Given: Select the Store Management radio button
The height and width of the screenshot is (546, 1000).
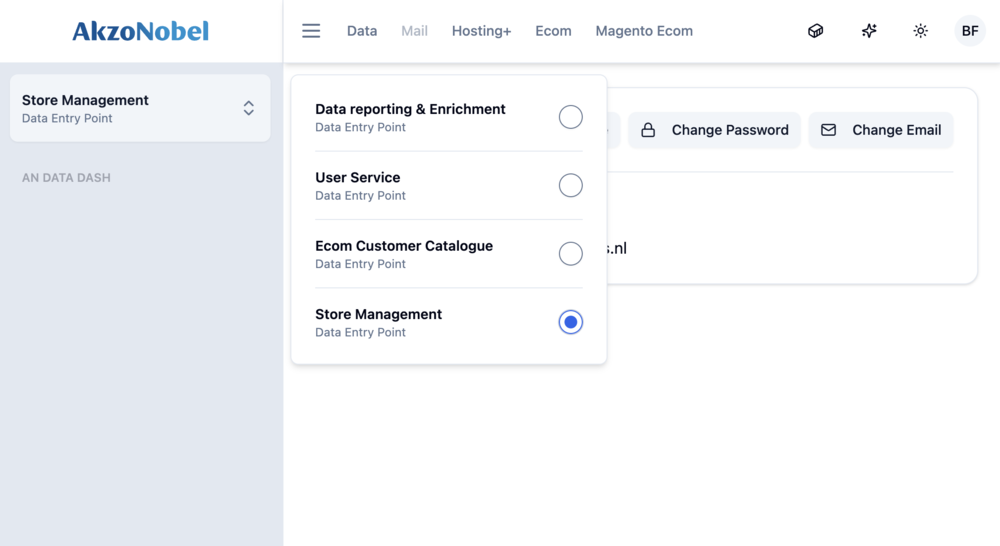Looking at the screenshot, I should [570, 322].
